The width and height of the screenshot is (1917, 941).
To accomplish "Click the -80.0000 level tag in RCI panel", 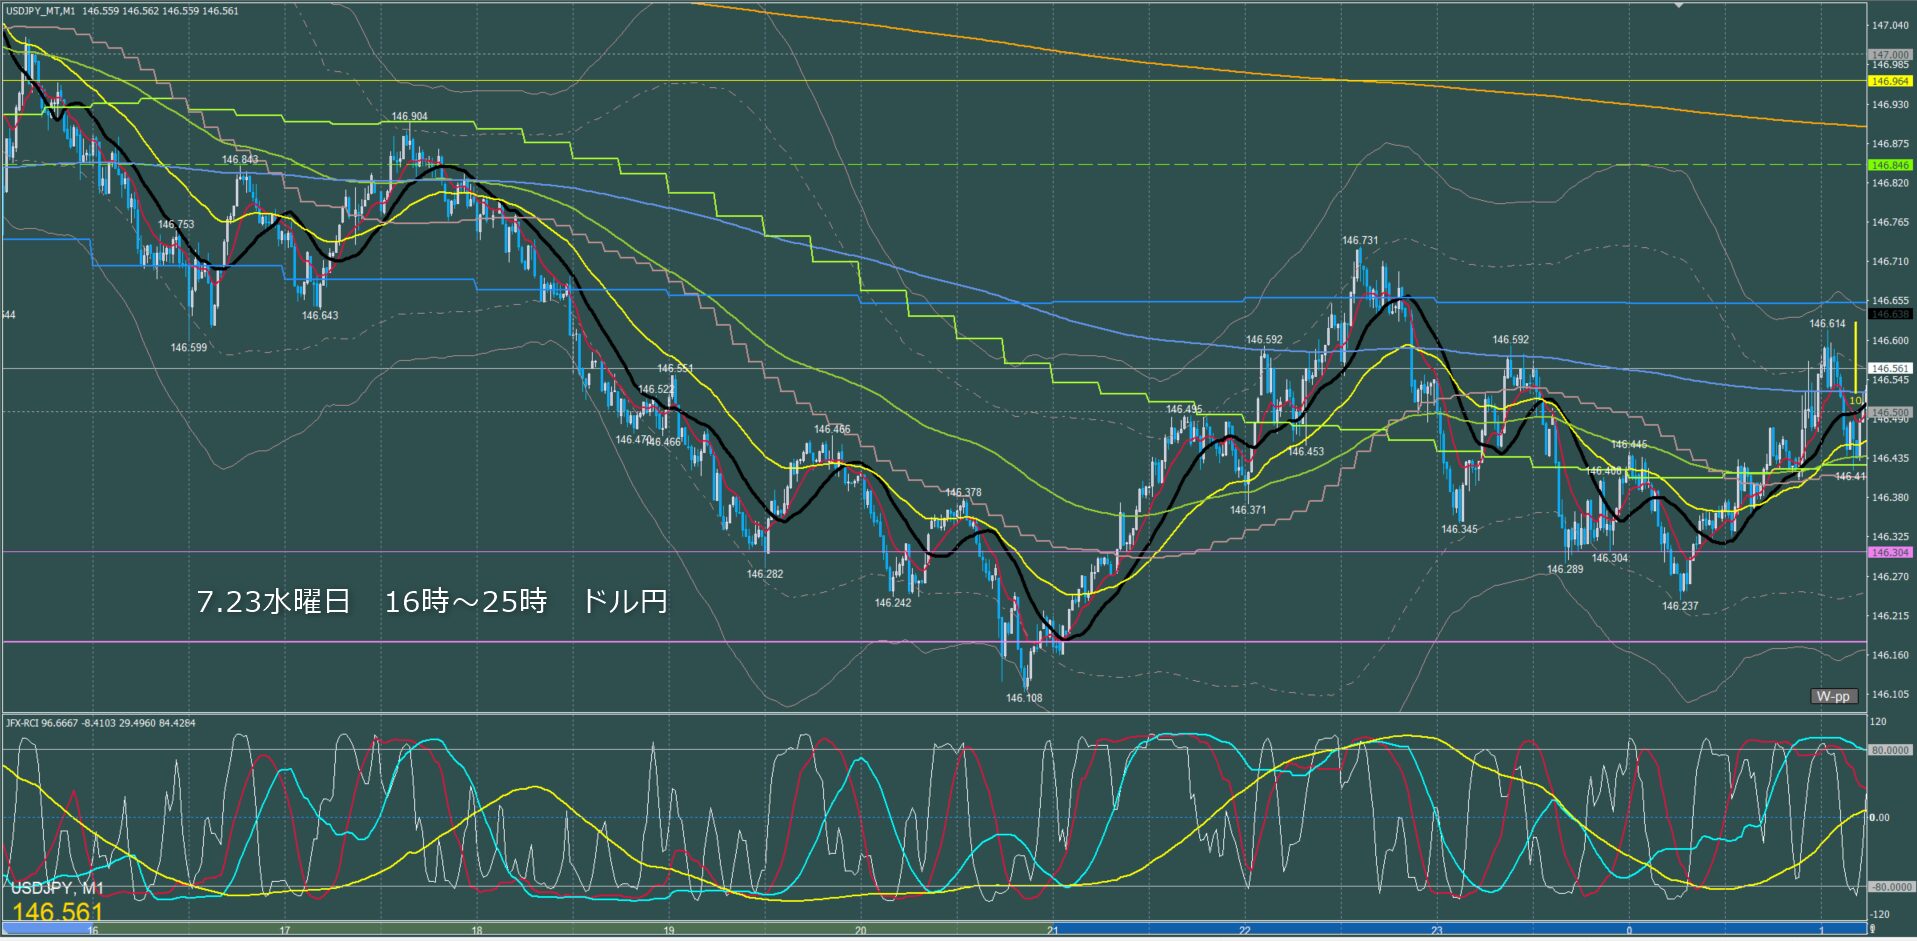I will [1890, 887].
